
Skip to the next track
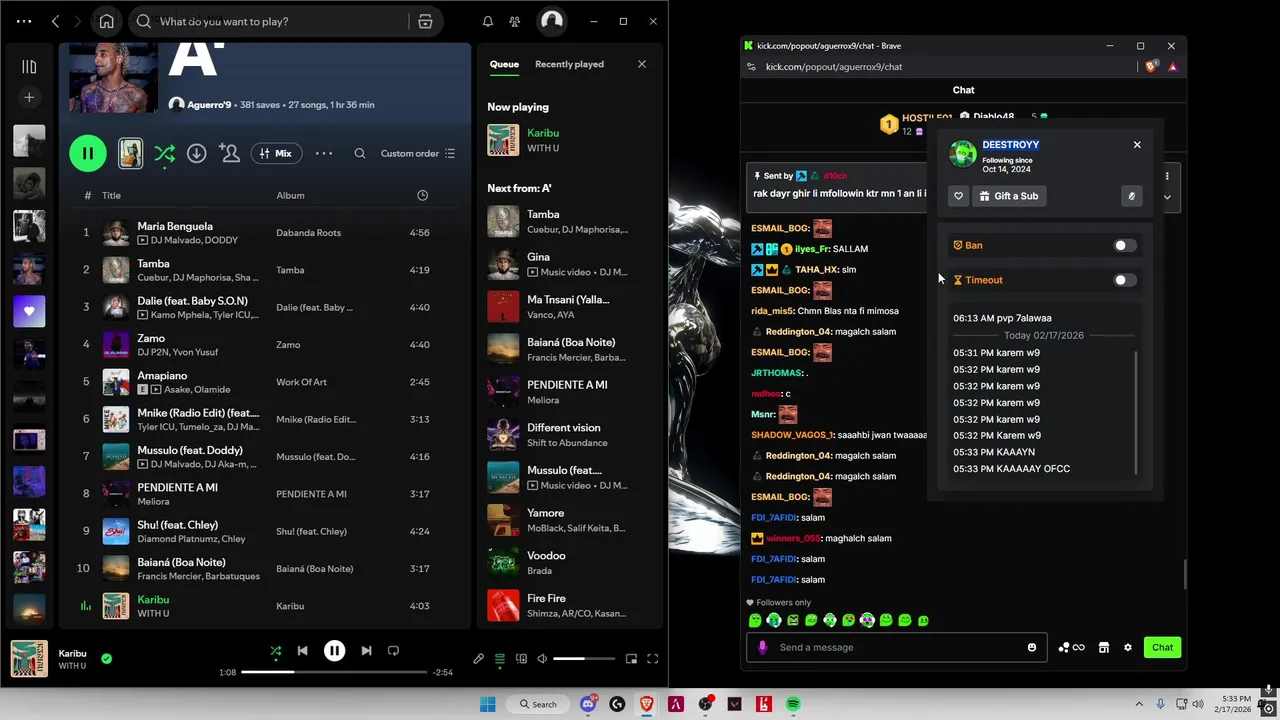pyautogui.click(x=366, y=651)
